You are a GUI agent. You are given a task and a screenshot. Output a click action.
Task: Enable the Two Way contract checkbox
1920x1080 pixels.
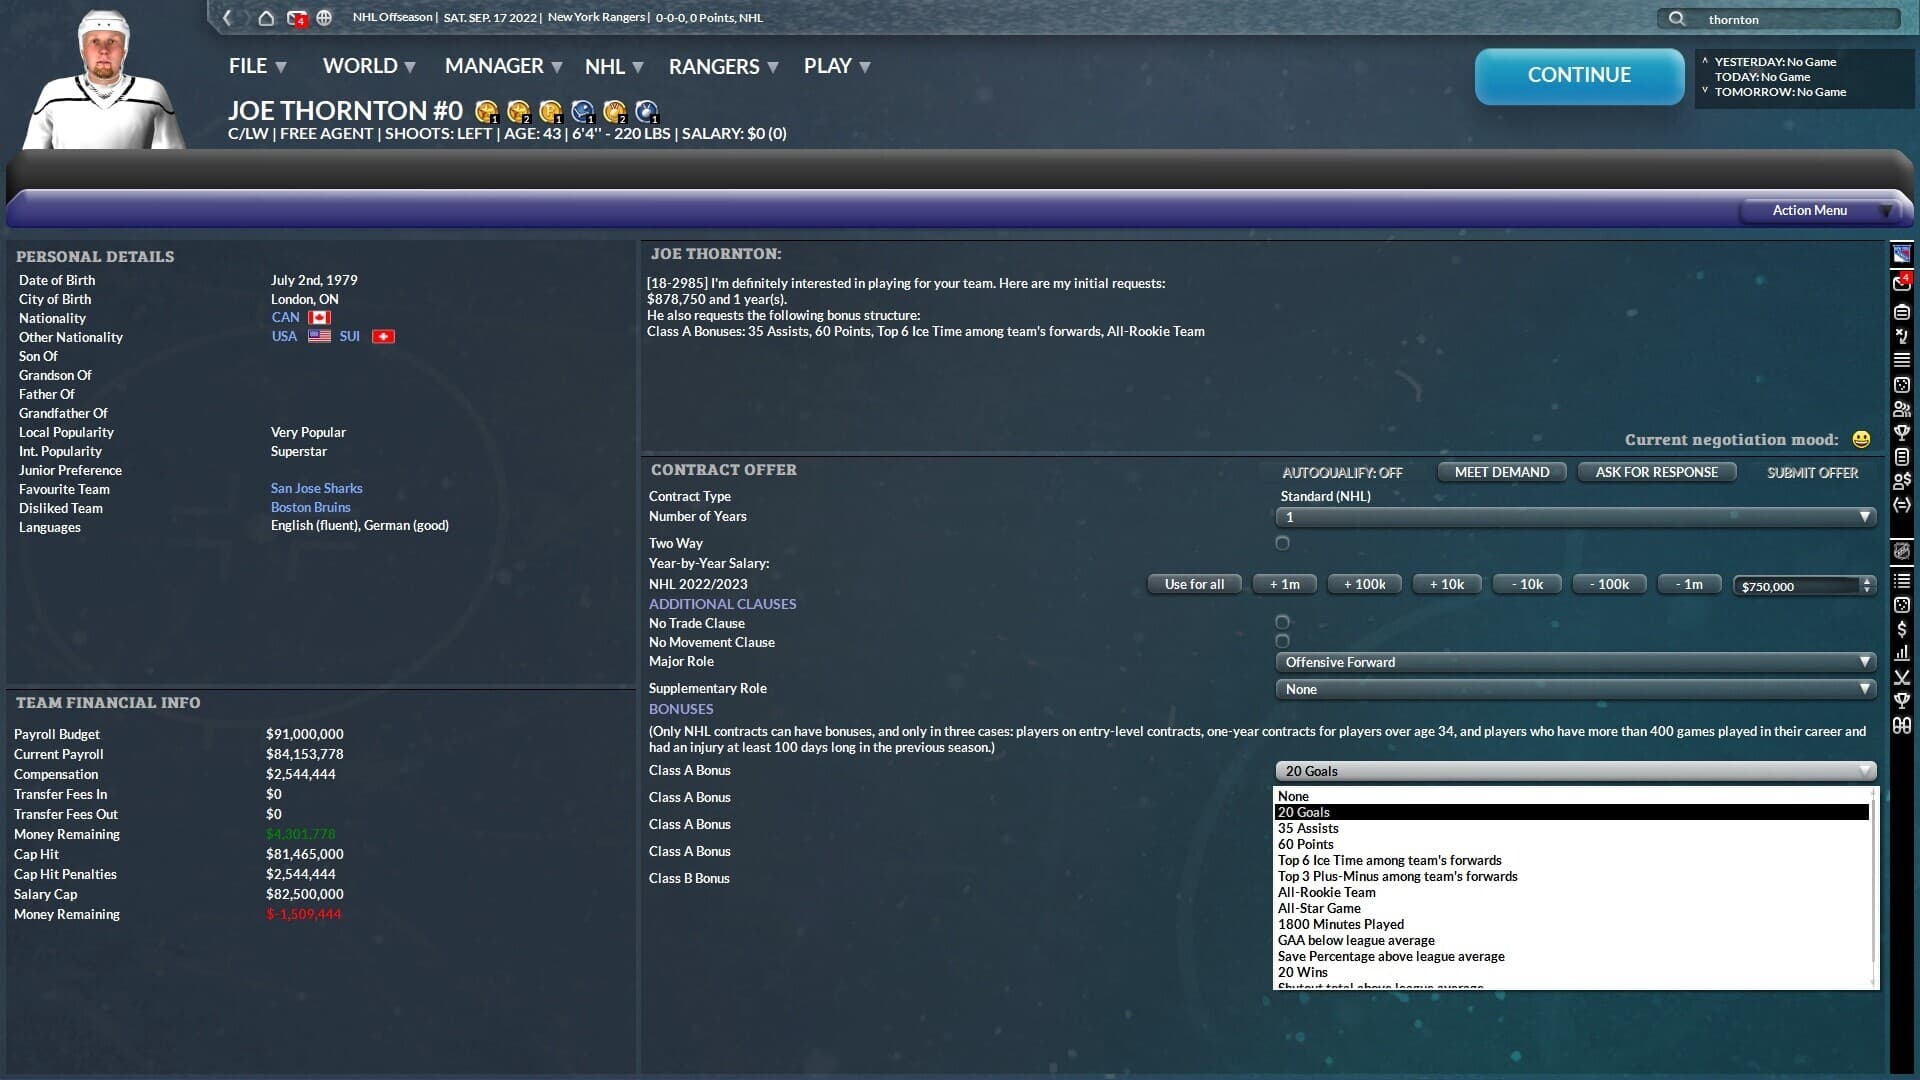(1283, 543)
